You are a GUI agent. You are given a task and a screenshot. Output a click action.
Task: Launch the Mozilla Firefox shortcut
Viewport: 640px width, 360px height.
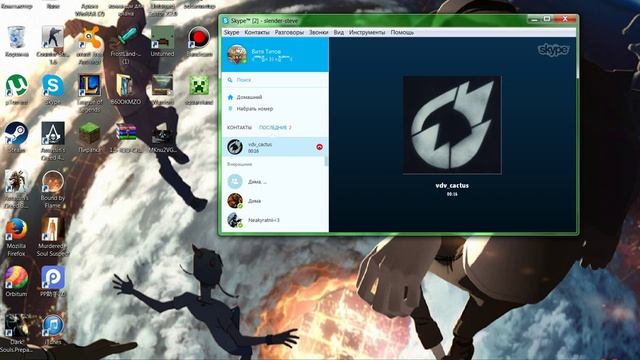pyautogui.click(x=17, y=229)
